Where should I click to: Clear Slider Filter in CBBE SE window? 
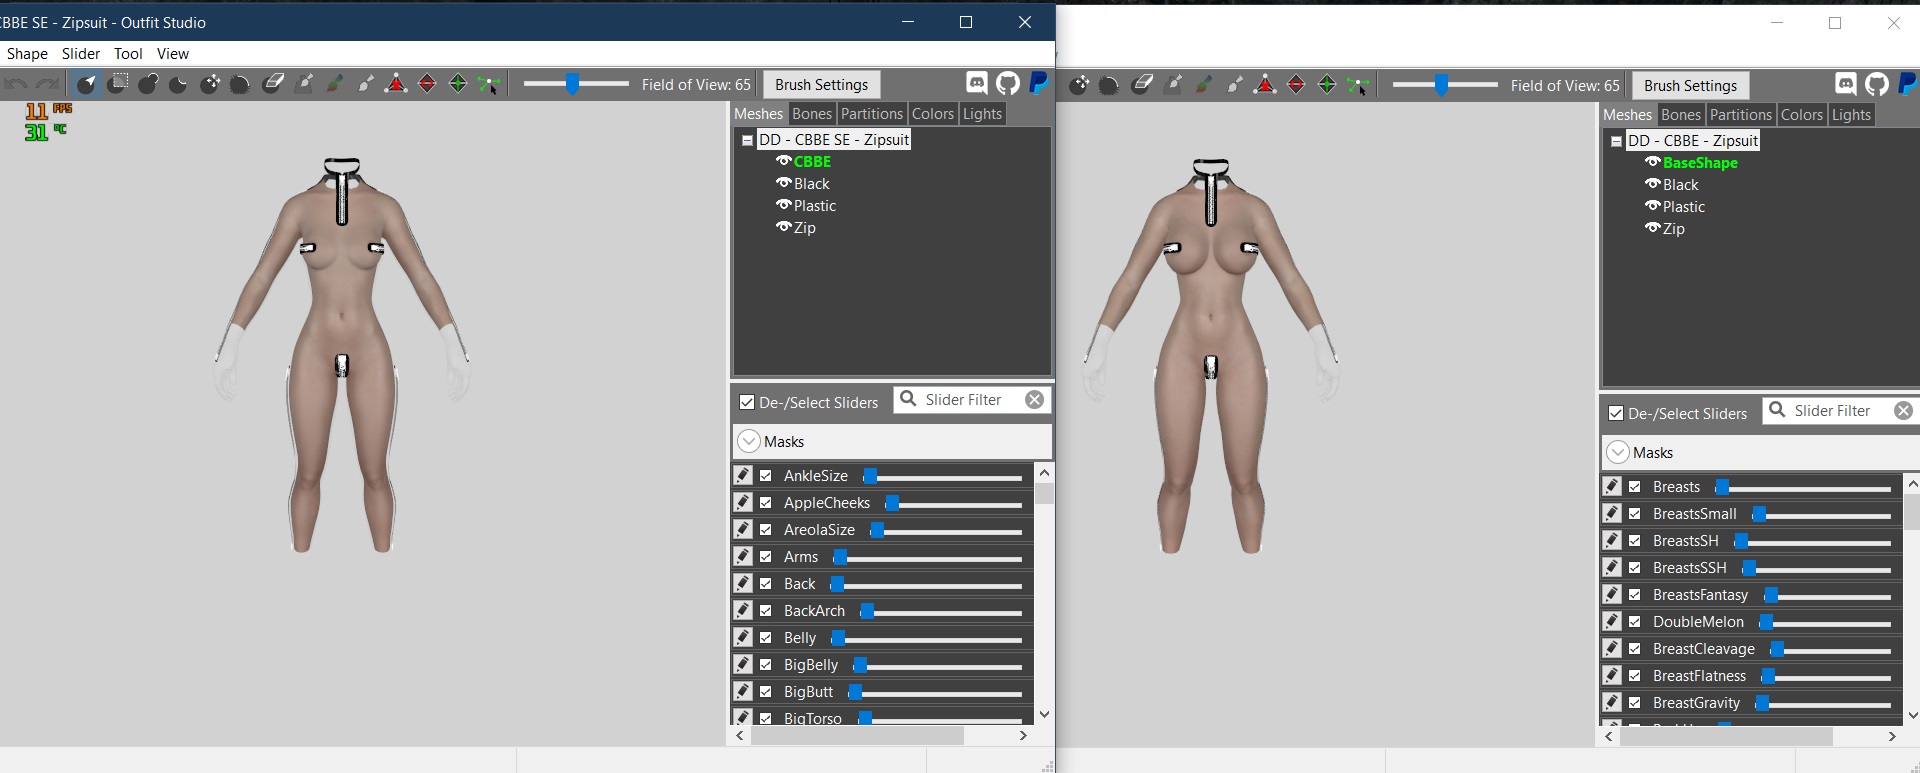pyautogui.click(x=1035, y=400)
